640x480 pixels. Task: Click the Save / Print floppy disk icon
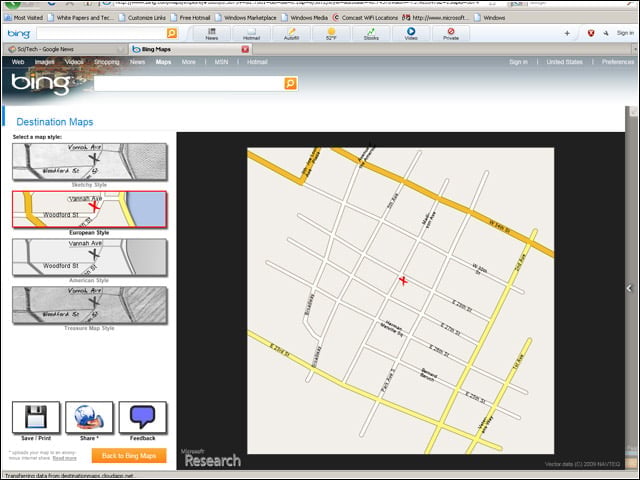[x=36, y=417]
